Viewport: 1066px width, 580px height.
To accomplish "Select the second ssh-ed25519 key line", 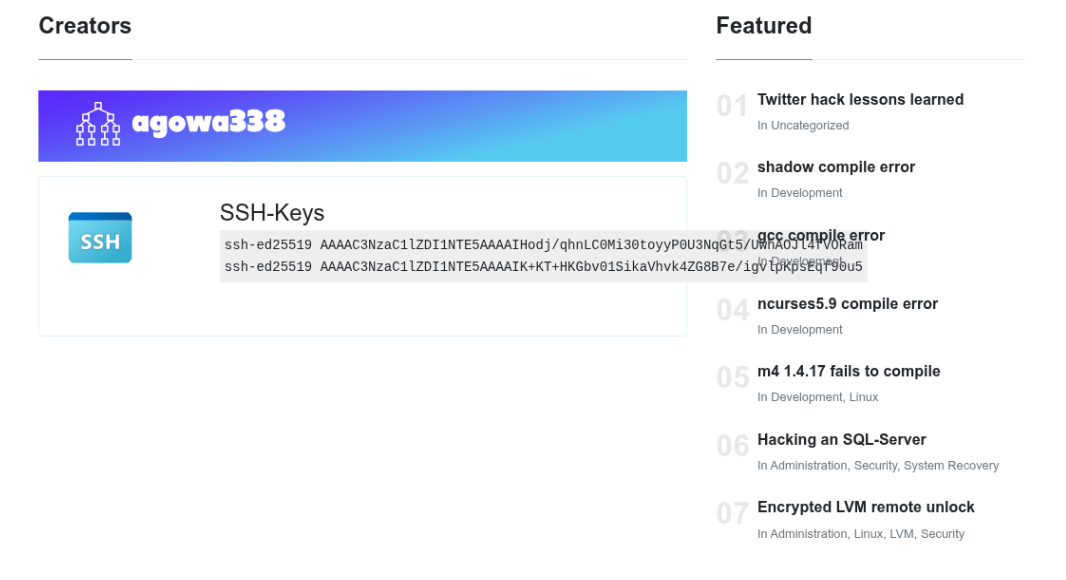I will (543, 267).
